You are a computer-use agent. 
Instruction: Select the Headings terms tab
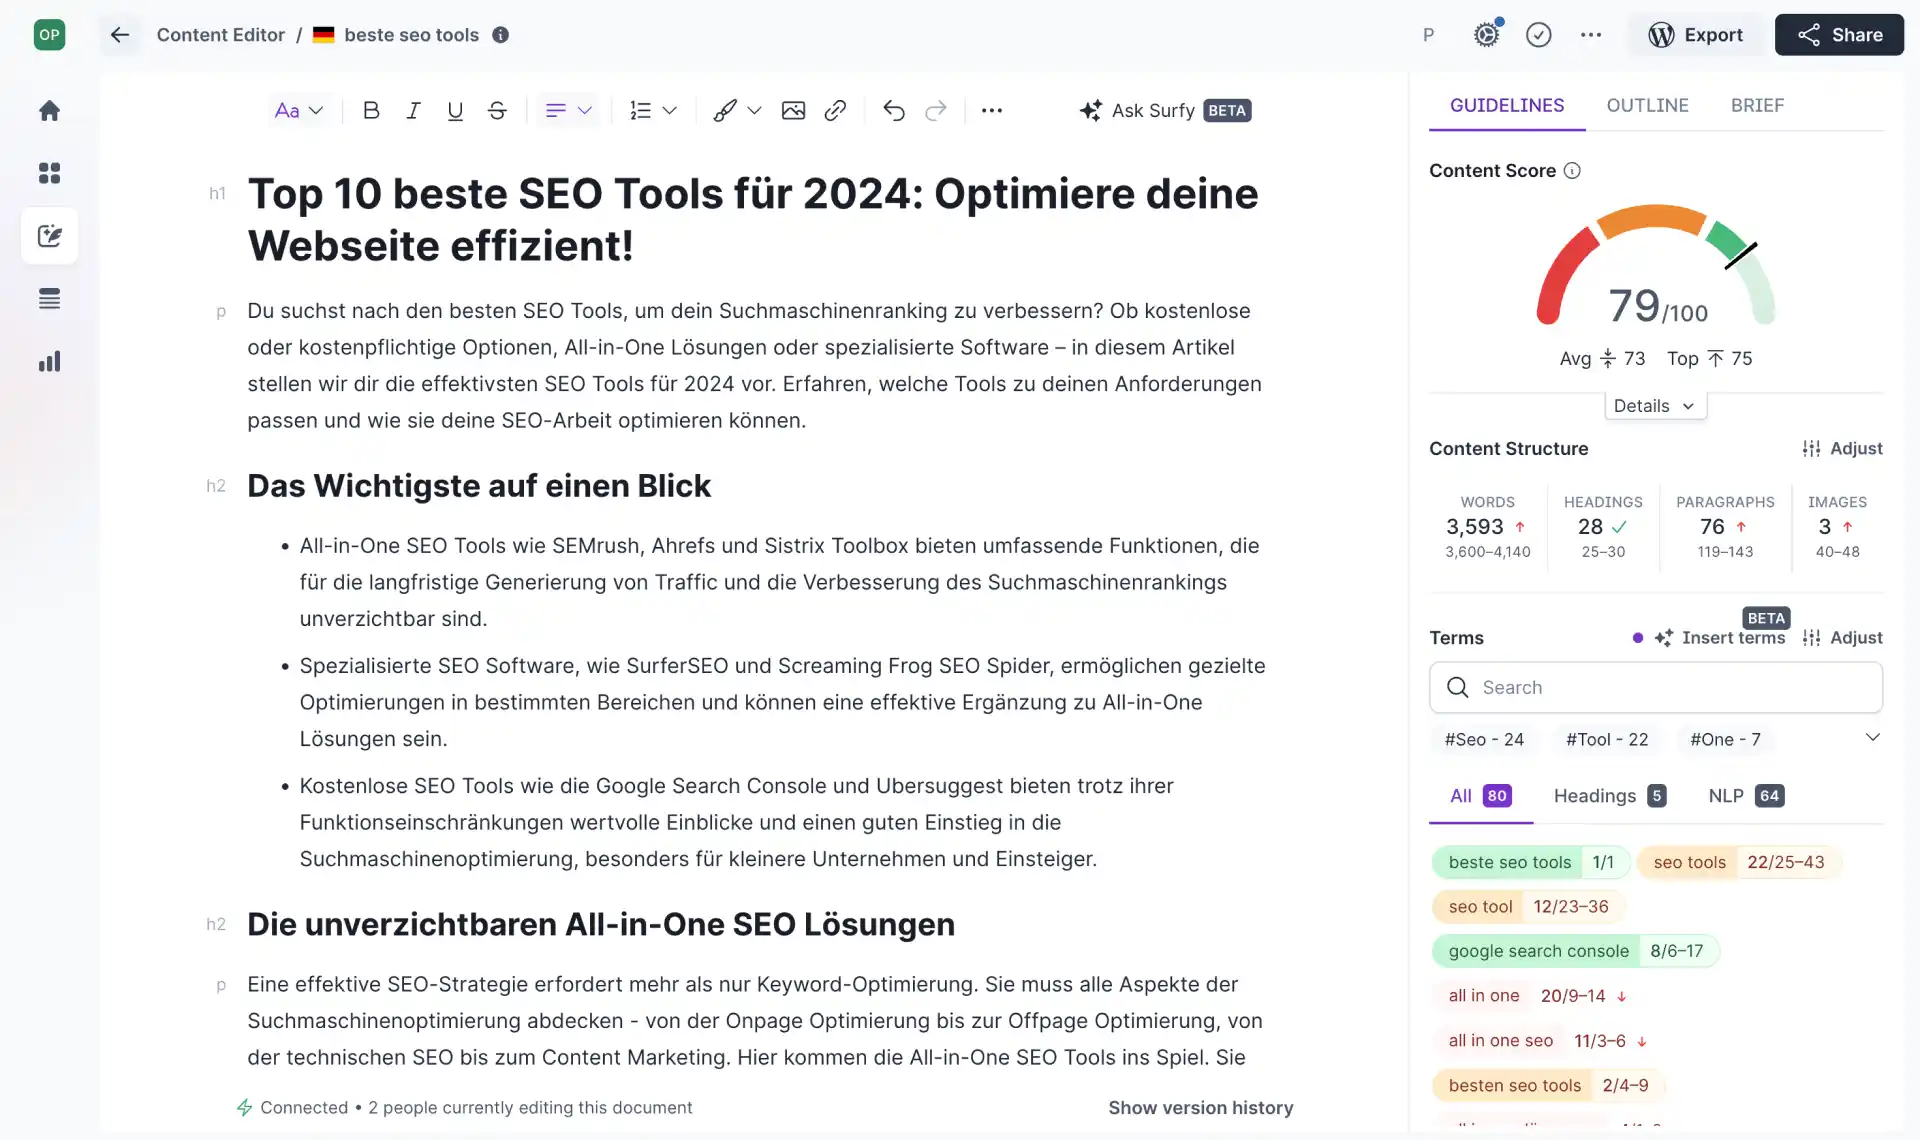1609,796
